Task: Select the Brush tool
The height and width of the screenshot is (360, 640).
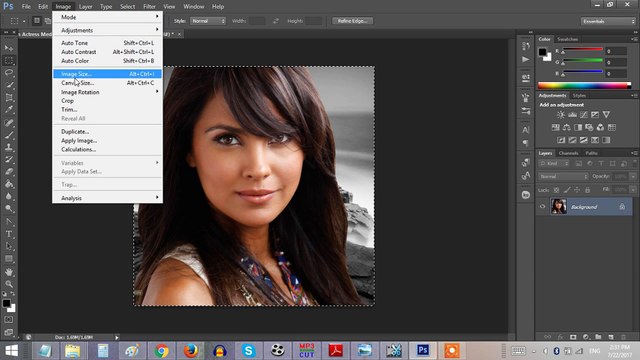Action: click(9, 135)
